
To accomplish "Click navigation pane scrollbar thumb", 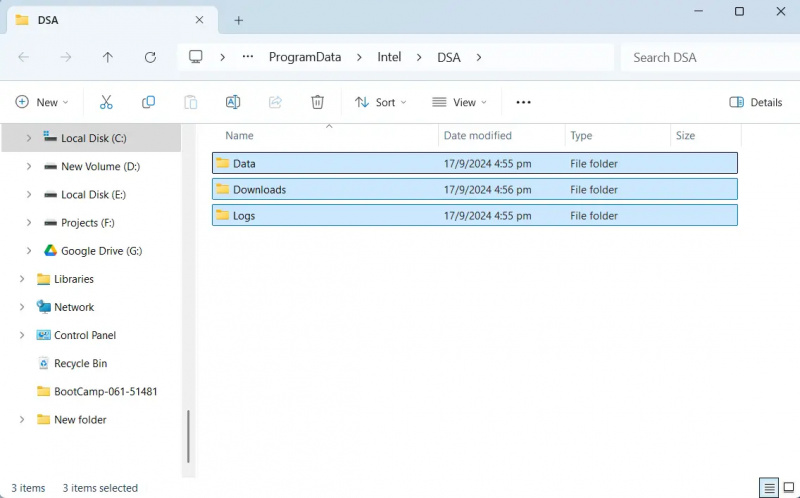I will click(x=188, y=436).
